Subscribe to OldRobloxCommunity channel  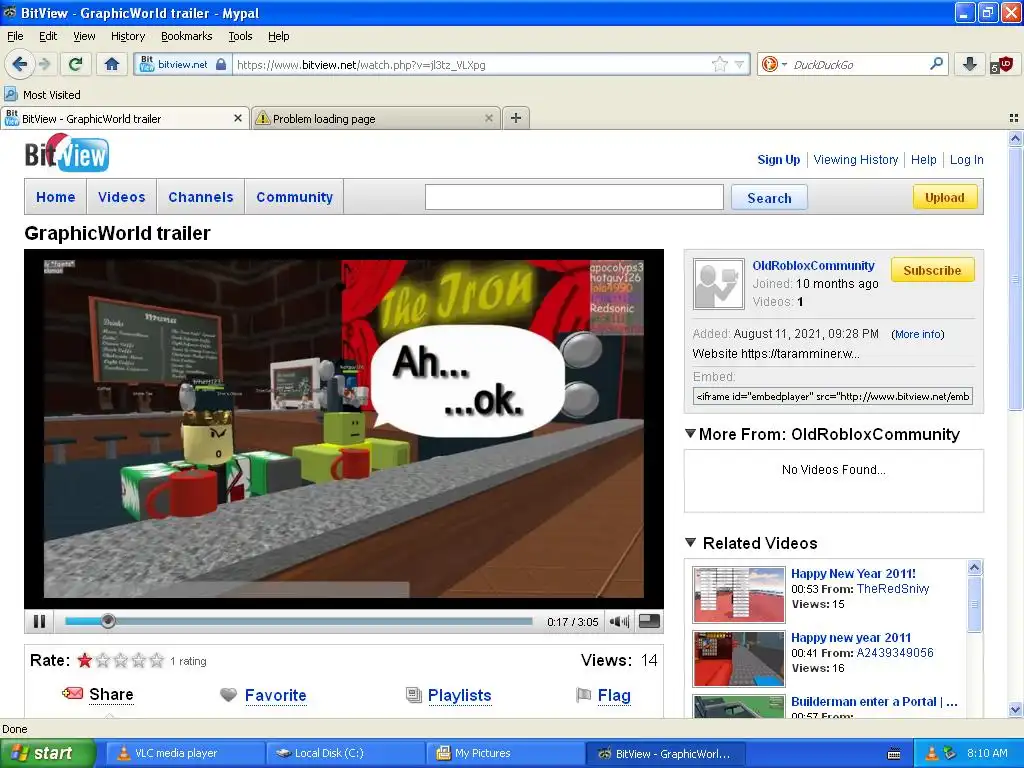click(932, 270)
